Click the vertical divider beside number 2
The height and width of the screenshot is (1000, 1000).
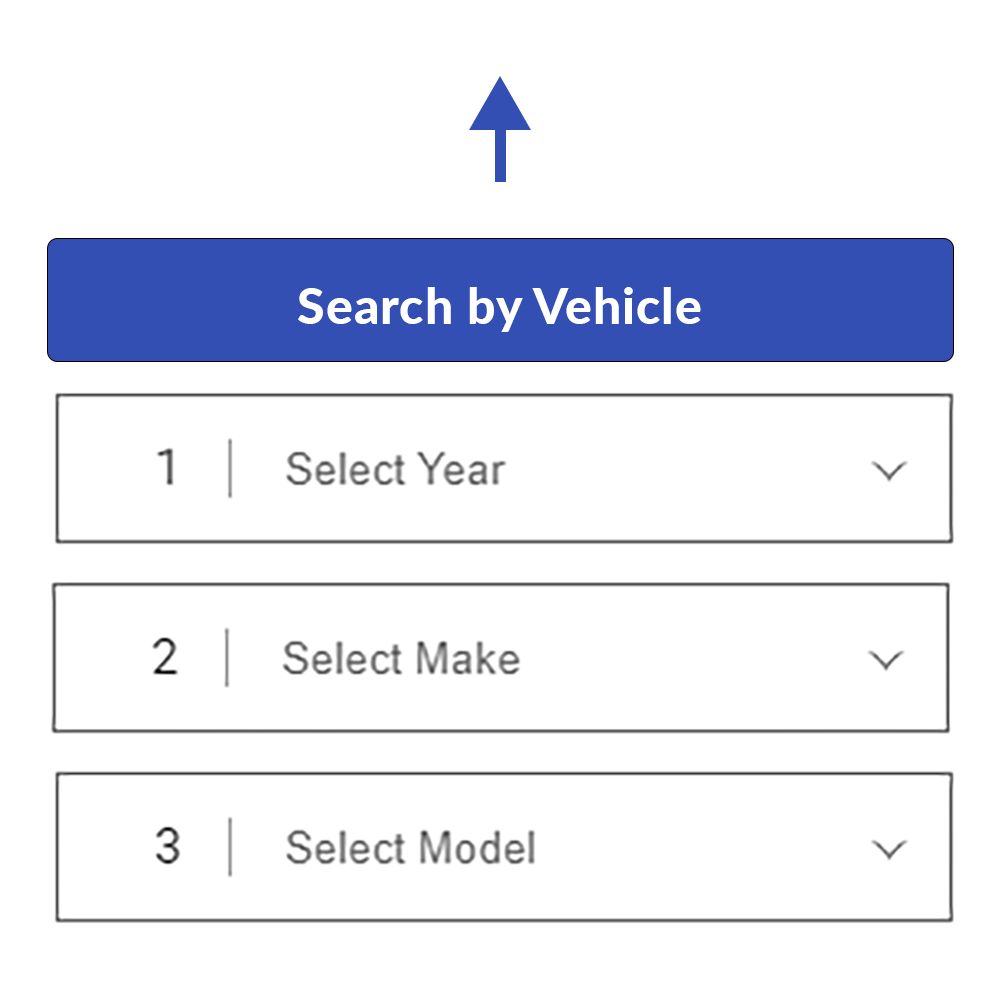tap(227, 657)
